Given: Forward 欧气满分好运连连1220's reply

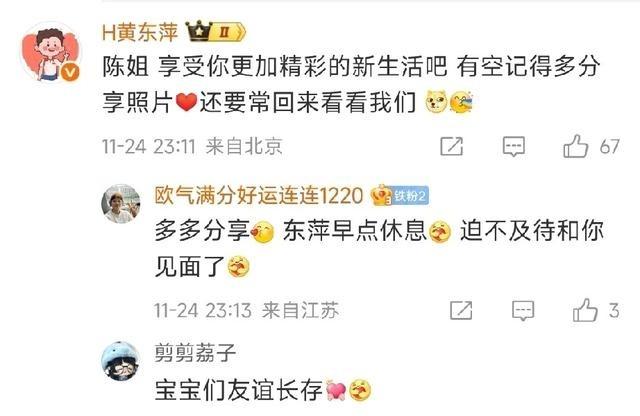Looking at the screenshot, I should click(x=461, y=310).
